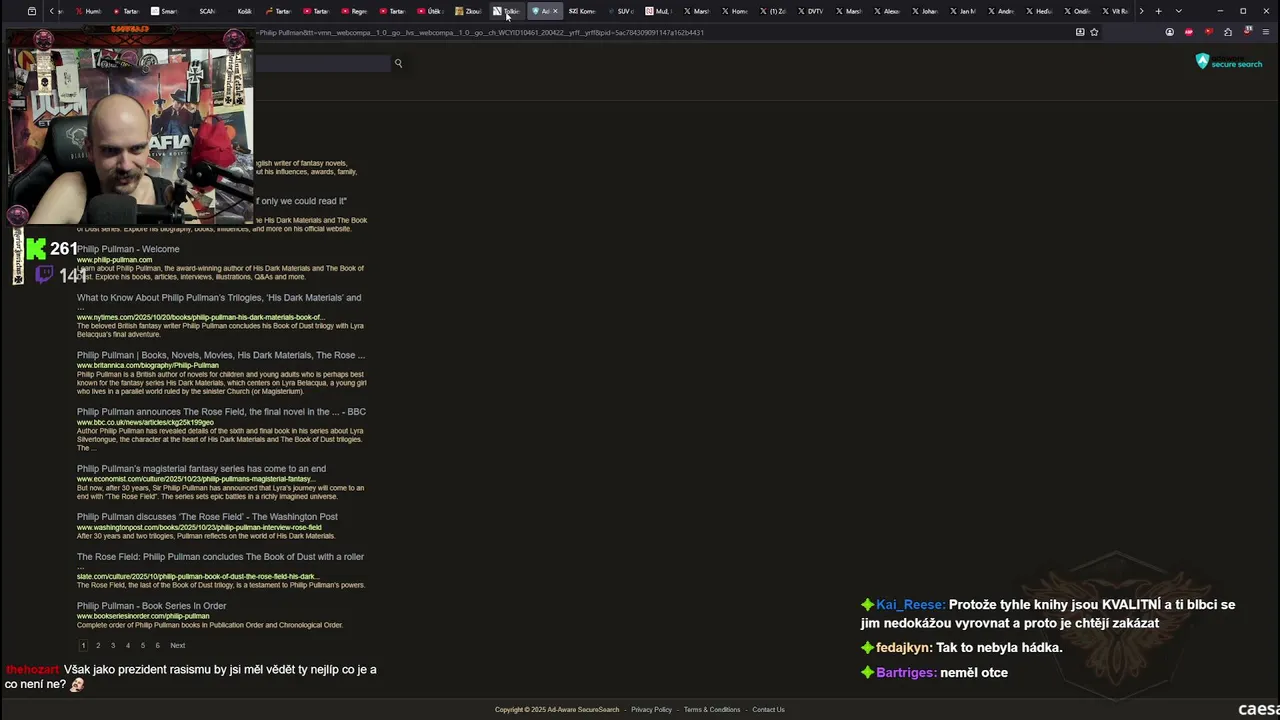
Task: Go to results page 6
Action: pyautogui.click(x=157, y=646)
